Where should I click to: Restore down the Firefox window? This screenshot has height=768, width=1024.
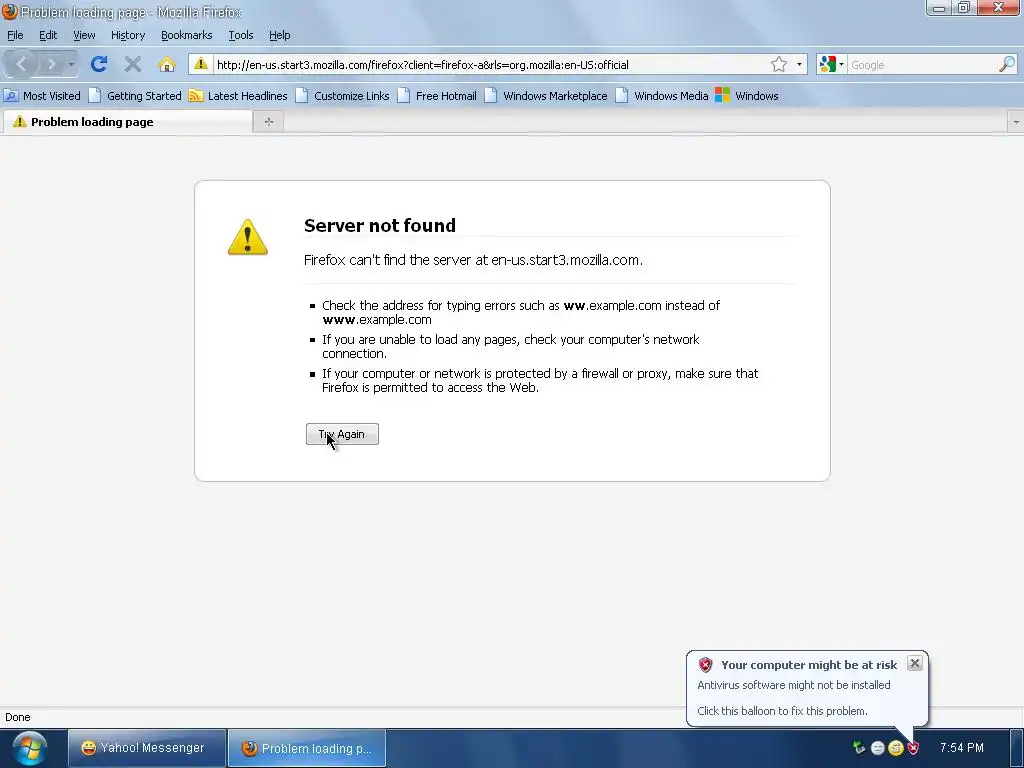964,8
